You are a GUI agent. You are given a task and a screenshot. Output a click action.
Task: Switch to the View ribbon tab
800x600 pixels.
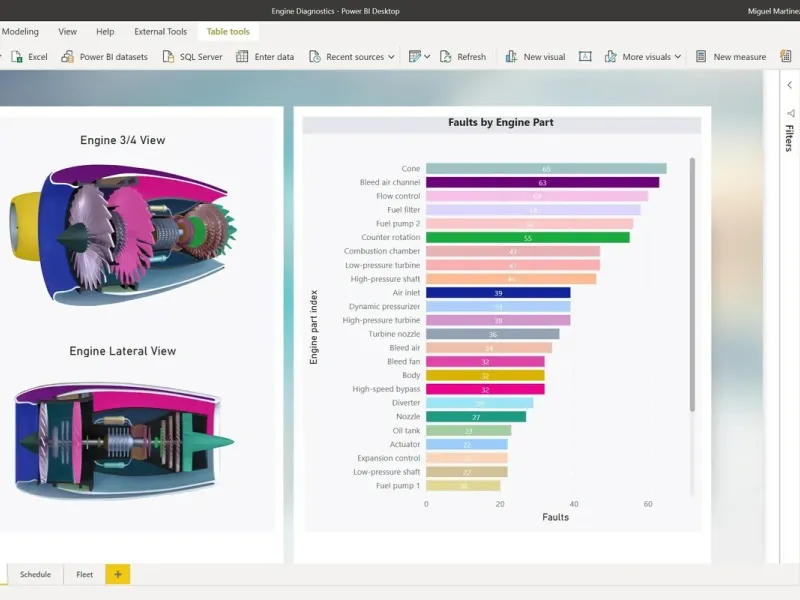(67, 32)
